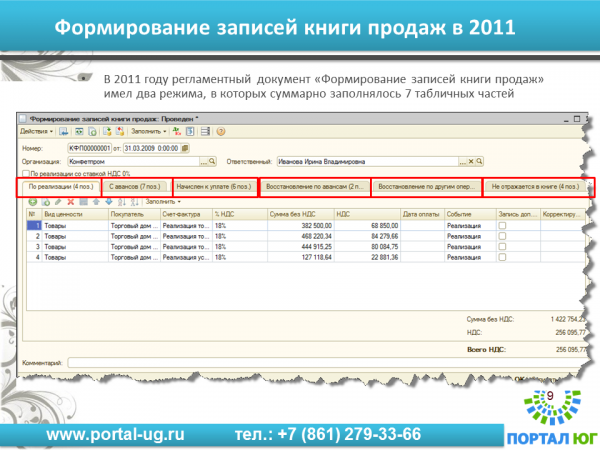Screen dimensions: 600x450
Task: Open the calendar picker beside the date
Action: click(185, 148)
